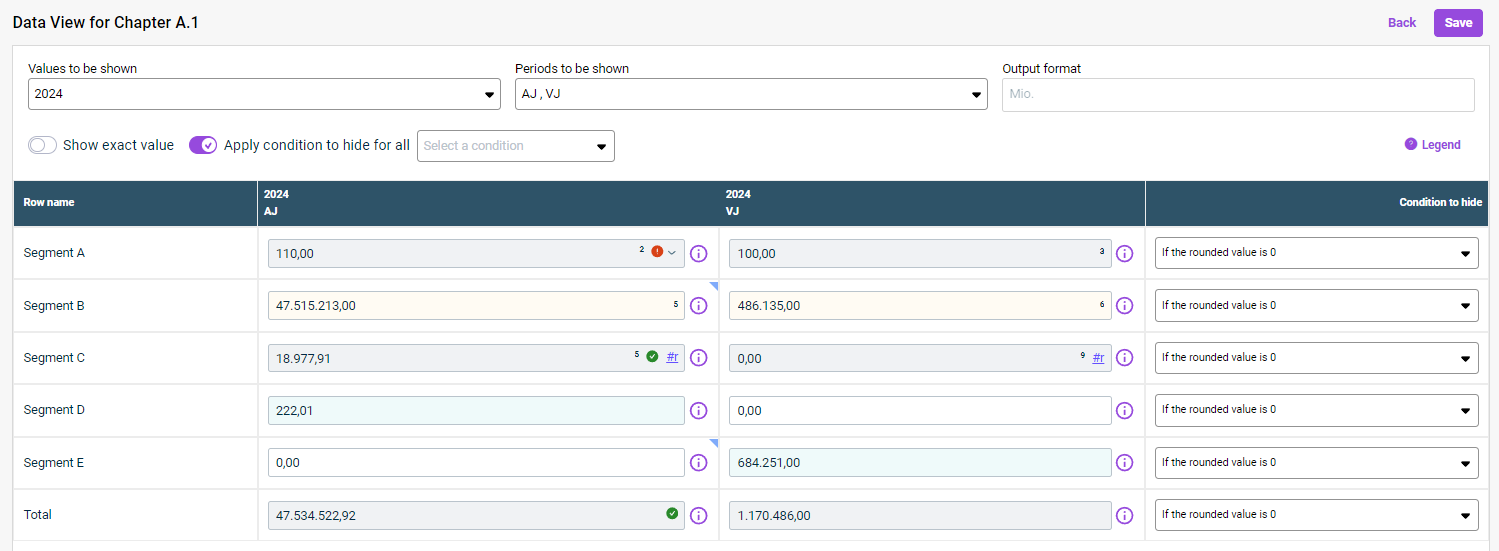Click the Segment E row label
The height and width of the screenshot is (551, 1499).
pyautogui.click(x=54, y=463)
